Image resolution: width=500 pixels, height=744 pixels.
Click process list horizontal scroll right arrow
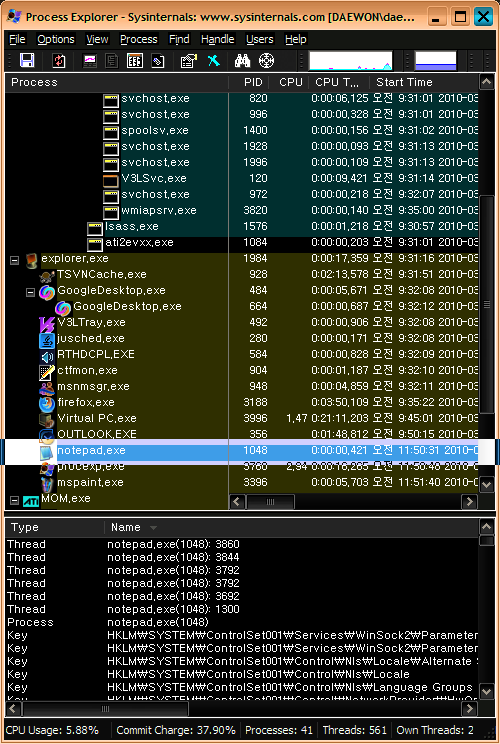click(x=470, y=502)
